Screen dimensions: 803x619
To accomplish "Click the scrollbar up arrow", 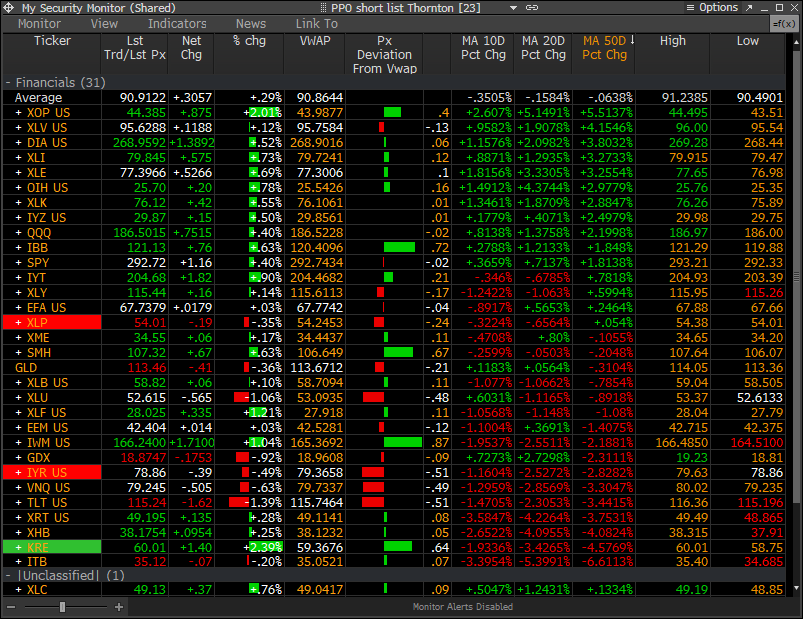I will point(796,42).
